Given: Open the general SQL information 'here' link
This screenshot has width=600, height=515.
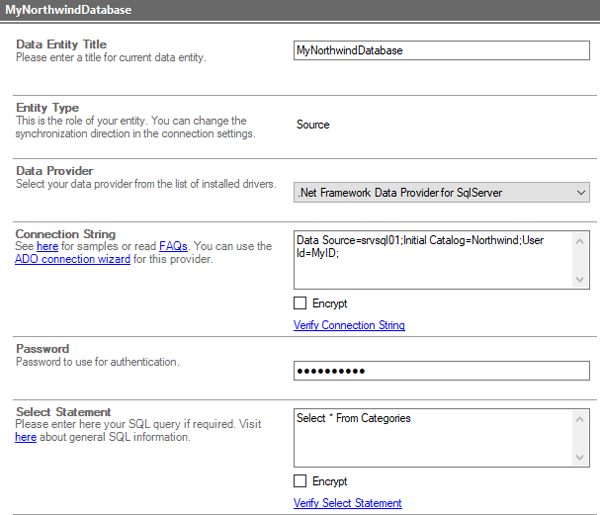Looking at the screenshot, I should coord(25,437).
